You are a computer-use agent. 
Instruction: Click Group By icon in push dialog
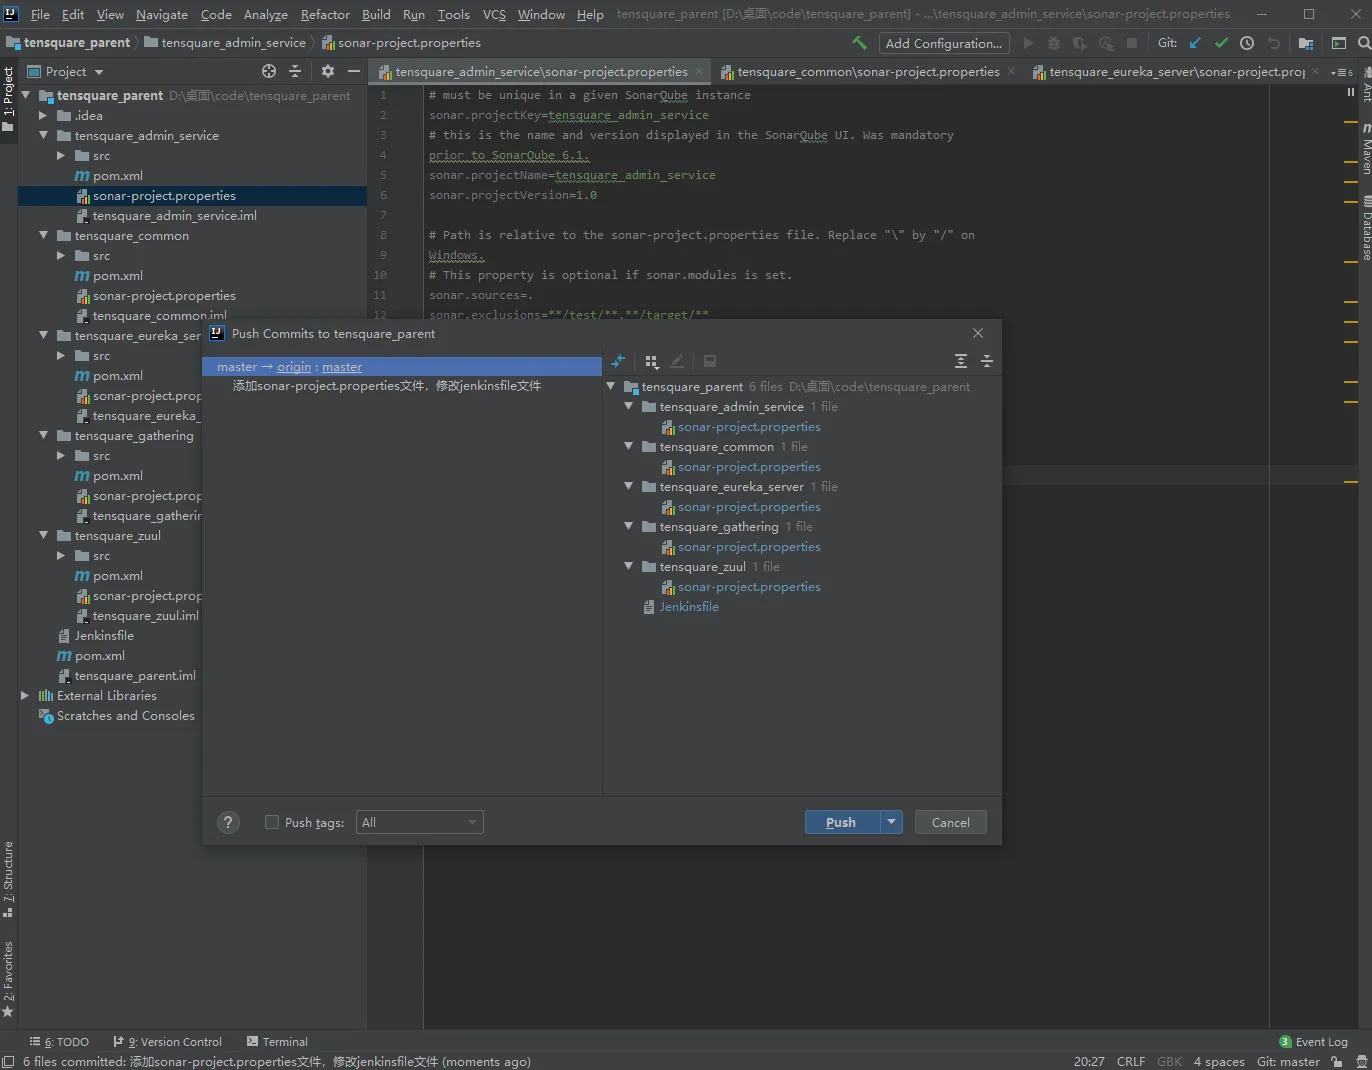(652, 361)
